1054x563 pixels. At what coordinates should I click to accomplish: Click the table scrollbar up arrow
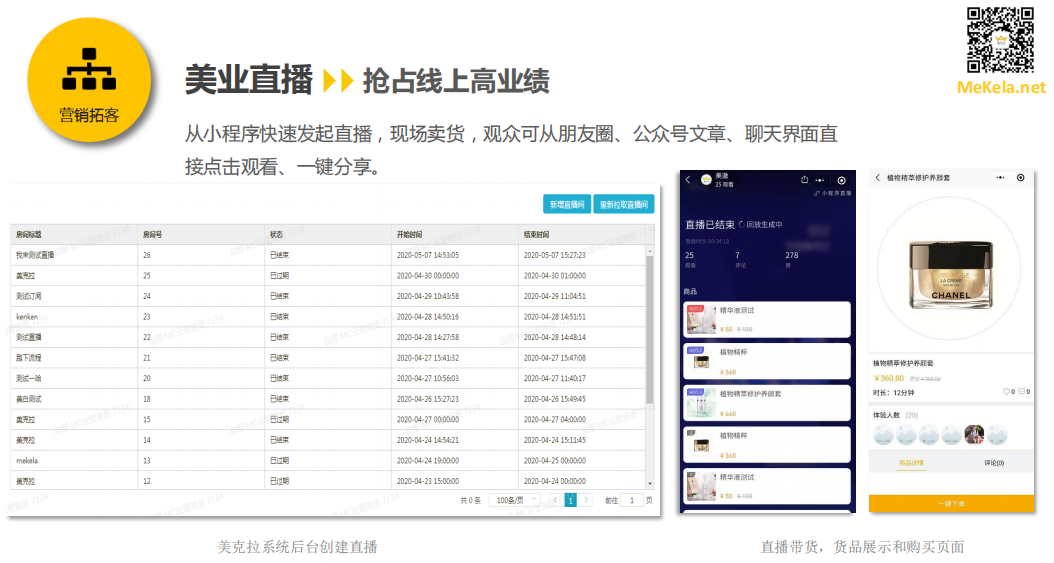(x=650, y=251)
